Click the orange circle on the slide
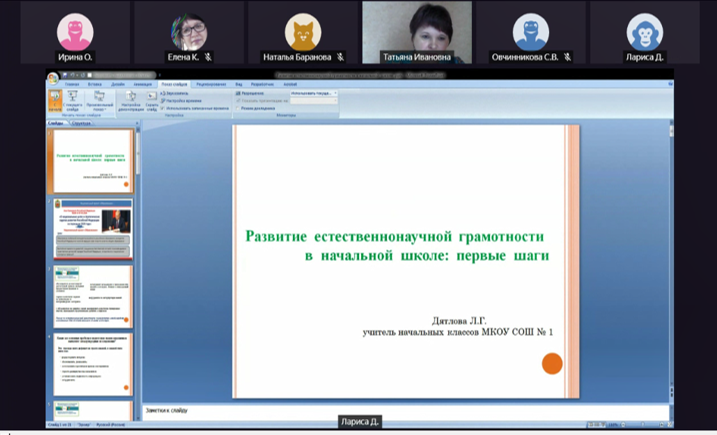 click(551, 363)
